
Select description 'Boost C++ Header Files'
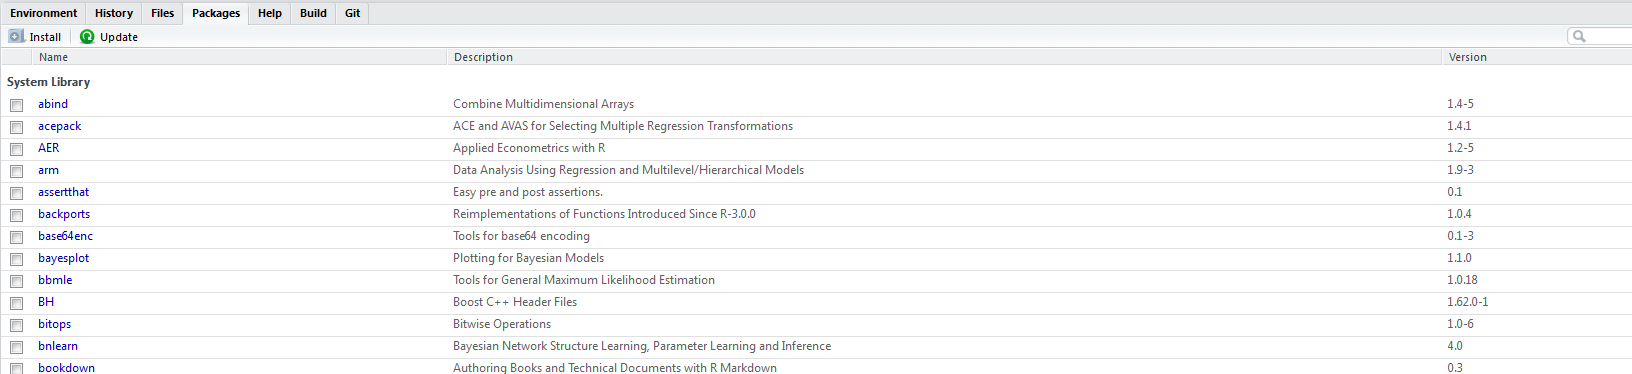click(515, 302)
